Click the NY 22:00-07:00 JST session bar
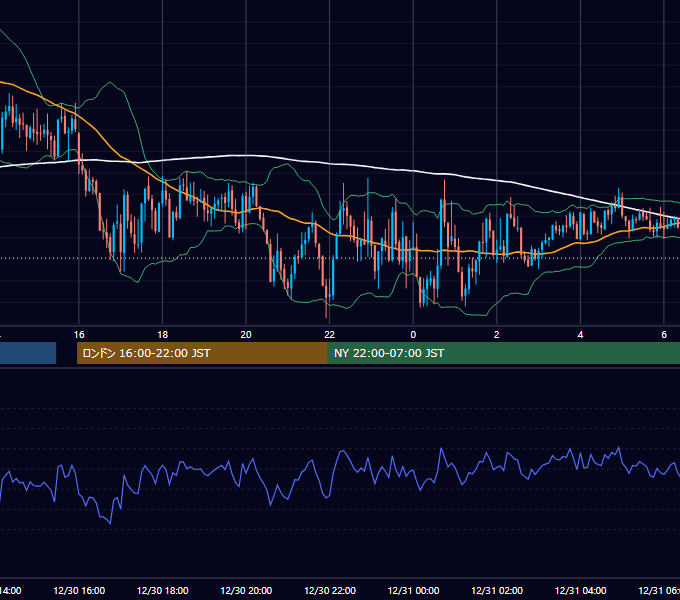Screen dimensions: 680x600 click(503, 353)
